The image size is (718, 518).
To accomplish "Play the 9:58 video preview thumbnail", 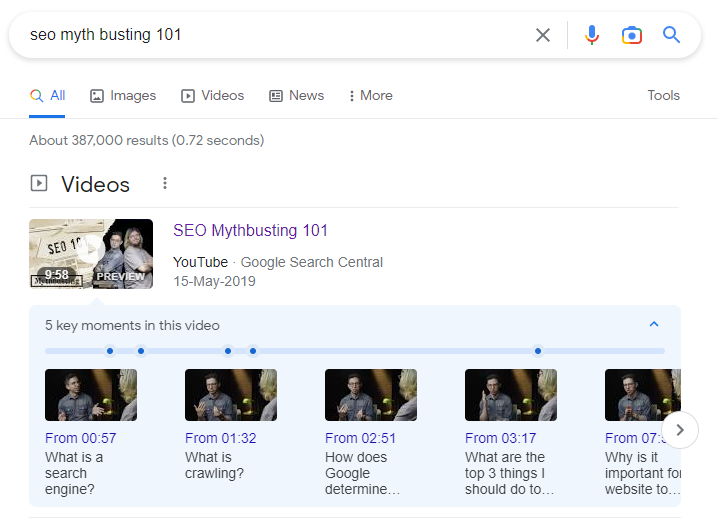I will pyautogui.click(x=91, y=254).
